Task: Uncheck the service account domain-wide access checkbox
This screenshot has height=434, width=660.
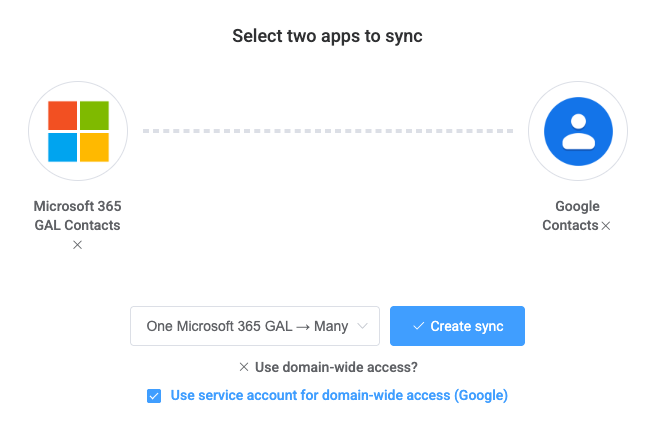Action: pos(154,396)
